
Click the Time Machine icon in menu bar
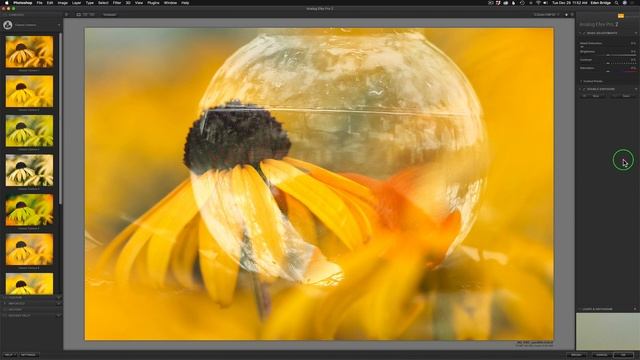522,3
